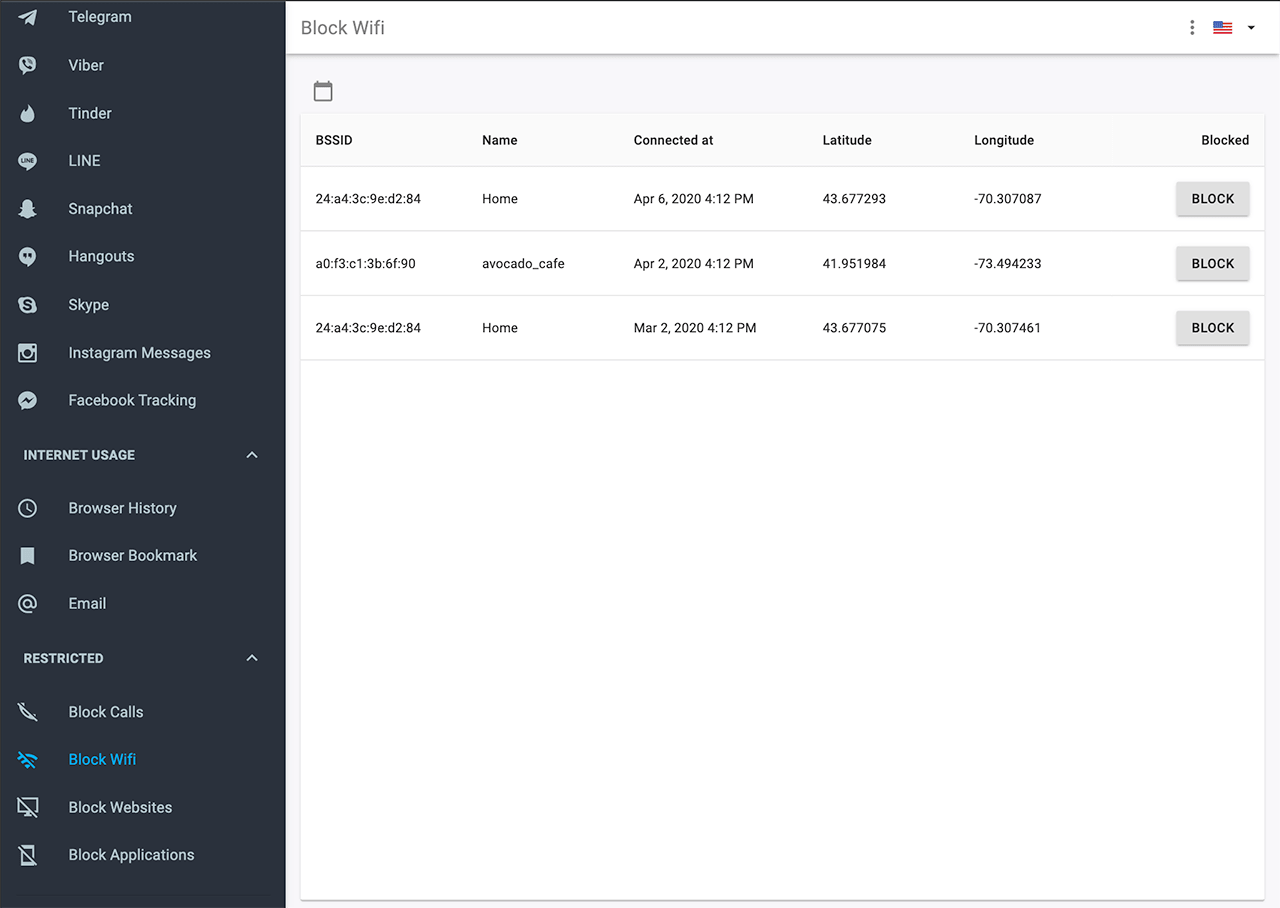Open the Facebook Tracking link

pyautogui.click(x=132, y=400)
